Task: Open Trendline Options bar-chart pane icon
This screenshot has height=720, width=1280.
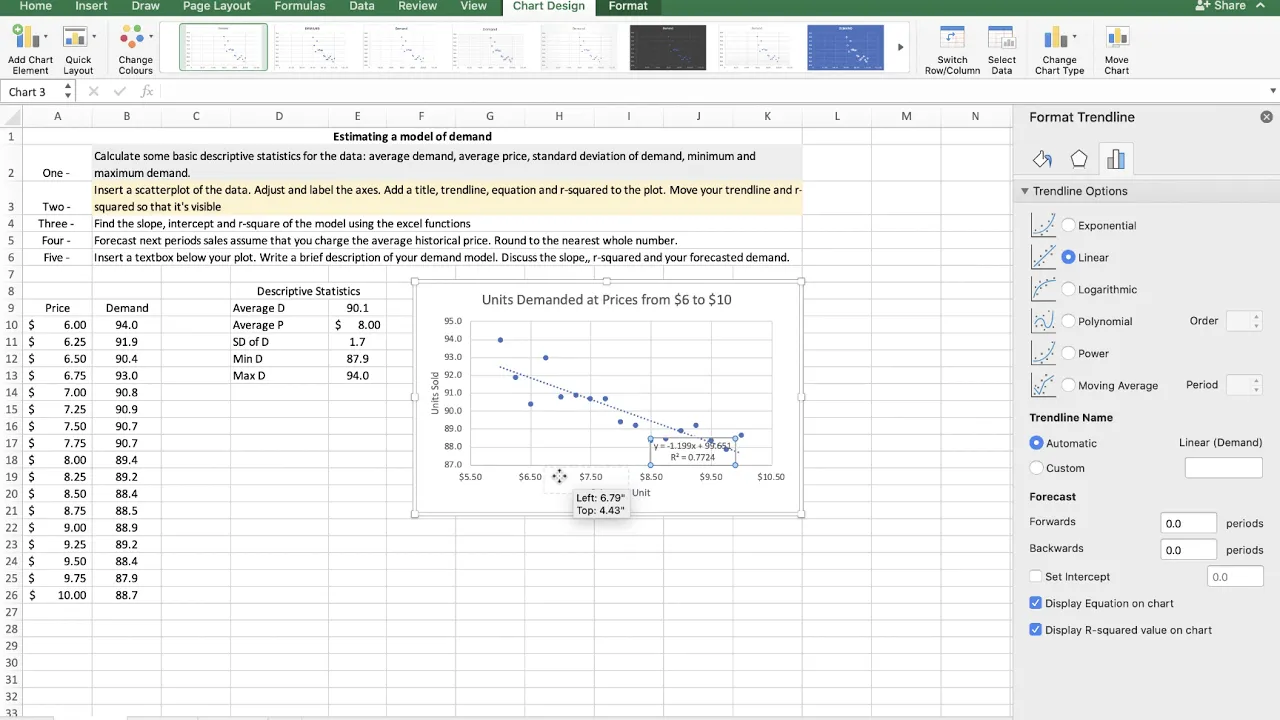Action: 1116,159
